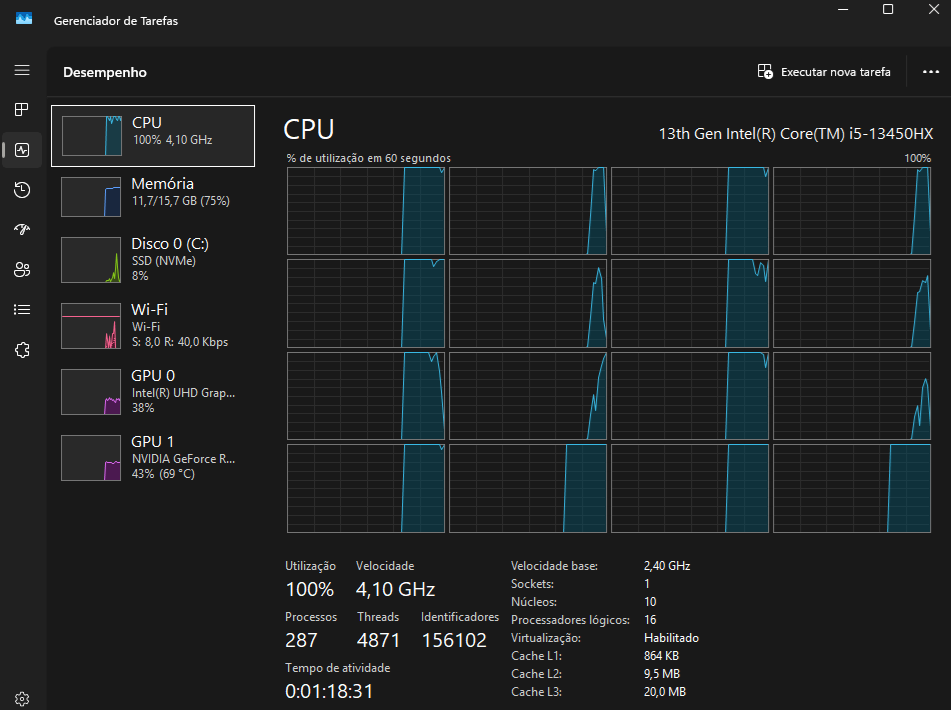Select the GPU 0 Intel UHD entry
This screenshot has width=951, height=710.
[153, 392]
